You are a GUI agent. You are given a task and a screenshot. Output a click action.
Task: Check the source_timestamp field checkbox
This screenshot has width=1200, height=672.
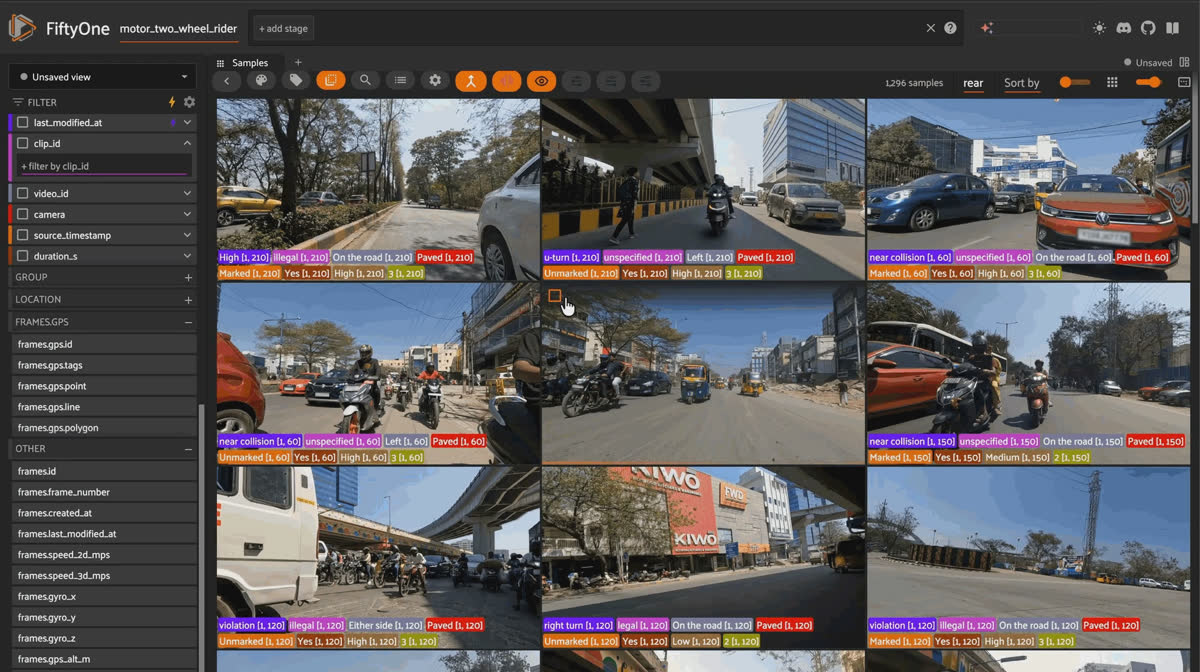[x=23, y=235]
